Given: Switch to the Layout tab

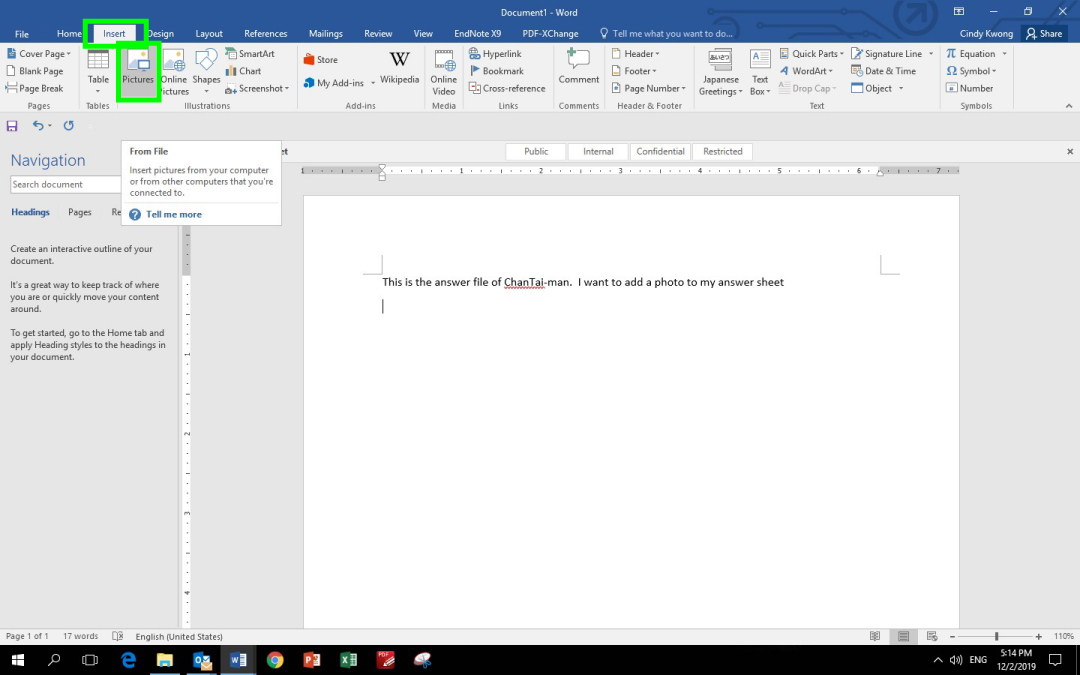Looking at the screenshot, I should coord(209,34).
